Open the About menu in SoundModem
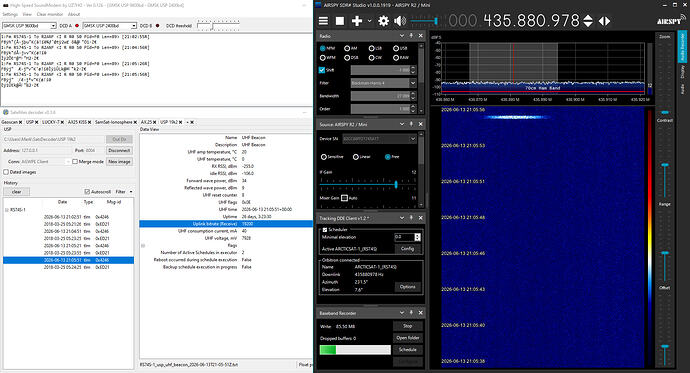690x373 pixels. (74, 14)
